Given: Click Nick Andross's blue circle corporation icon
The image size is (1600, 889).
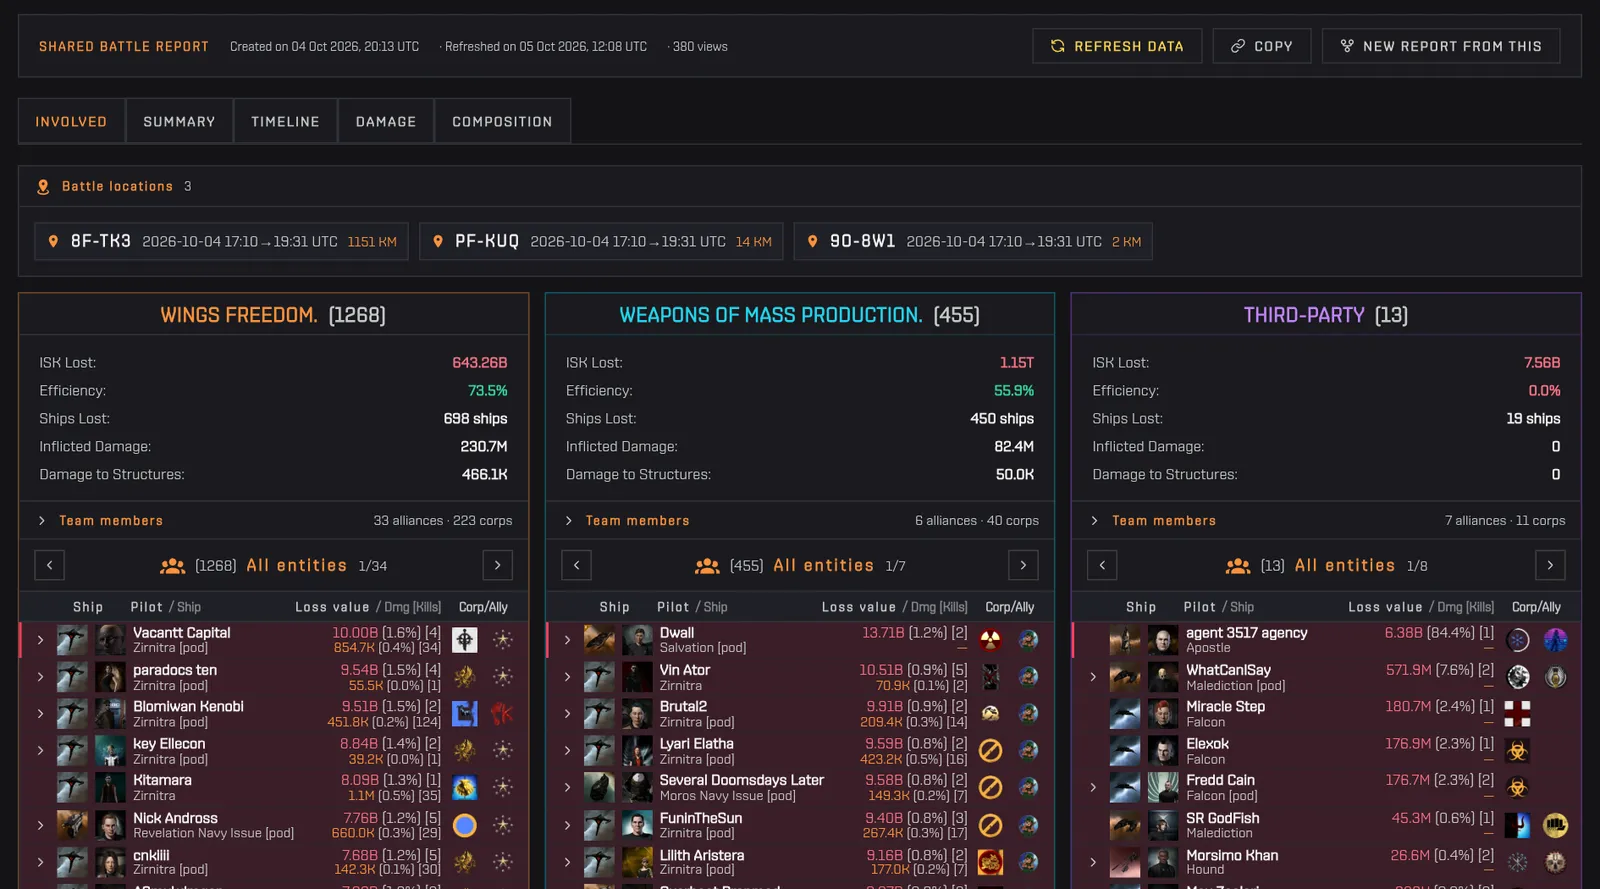Looking at the screenshot, I should (464, 825).
